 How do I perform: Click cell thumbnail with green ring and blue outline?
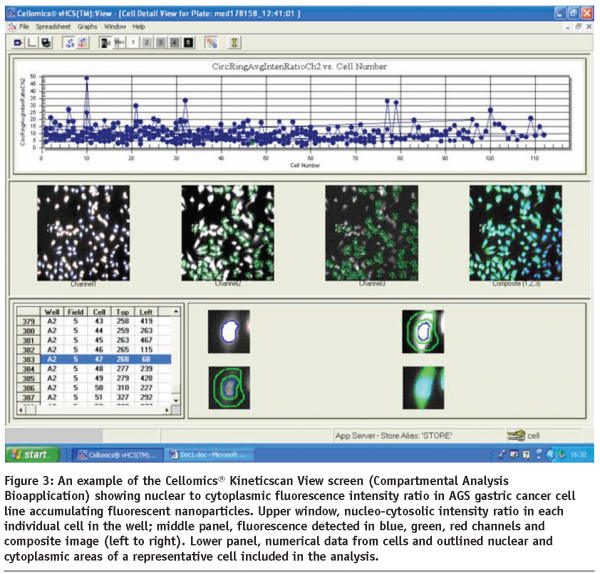[x=423, y=331]
